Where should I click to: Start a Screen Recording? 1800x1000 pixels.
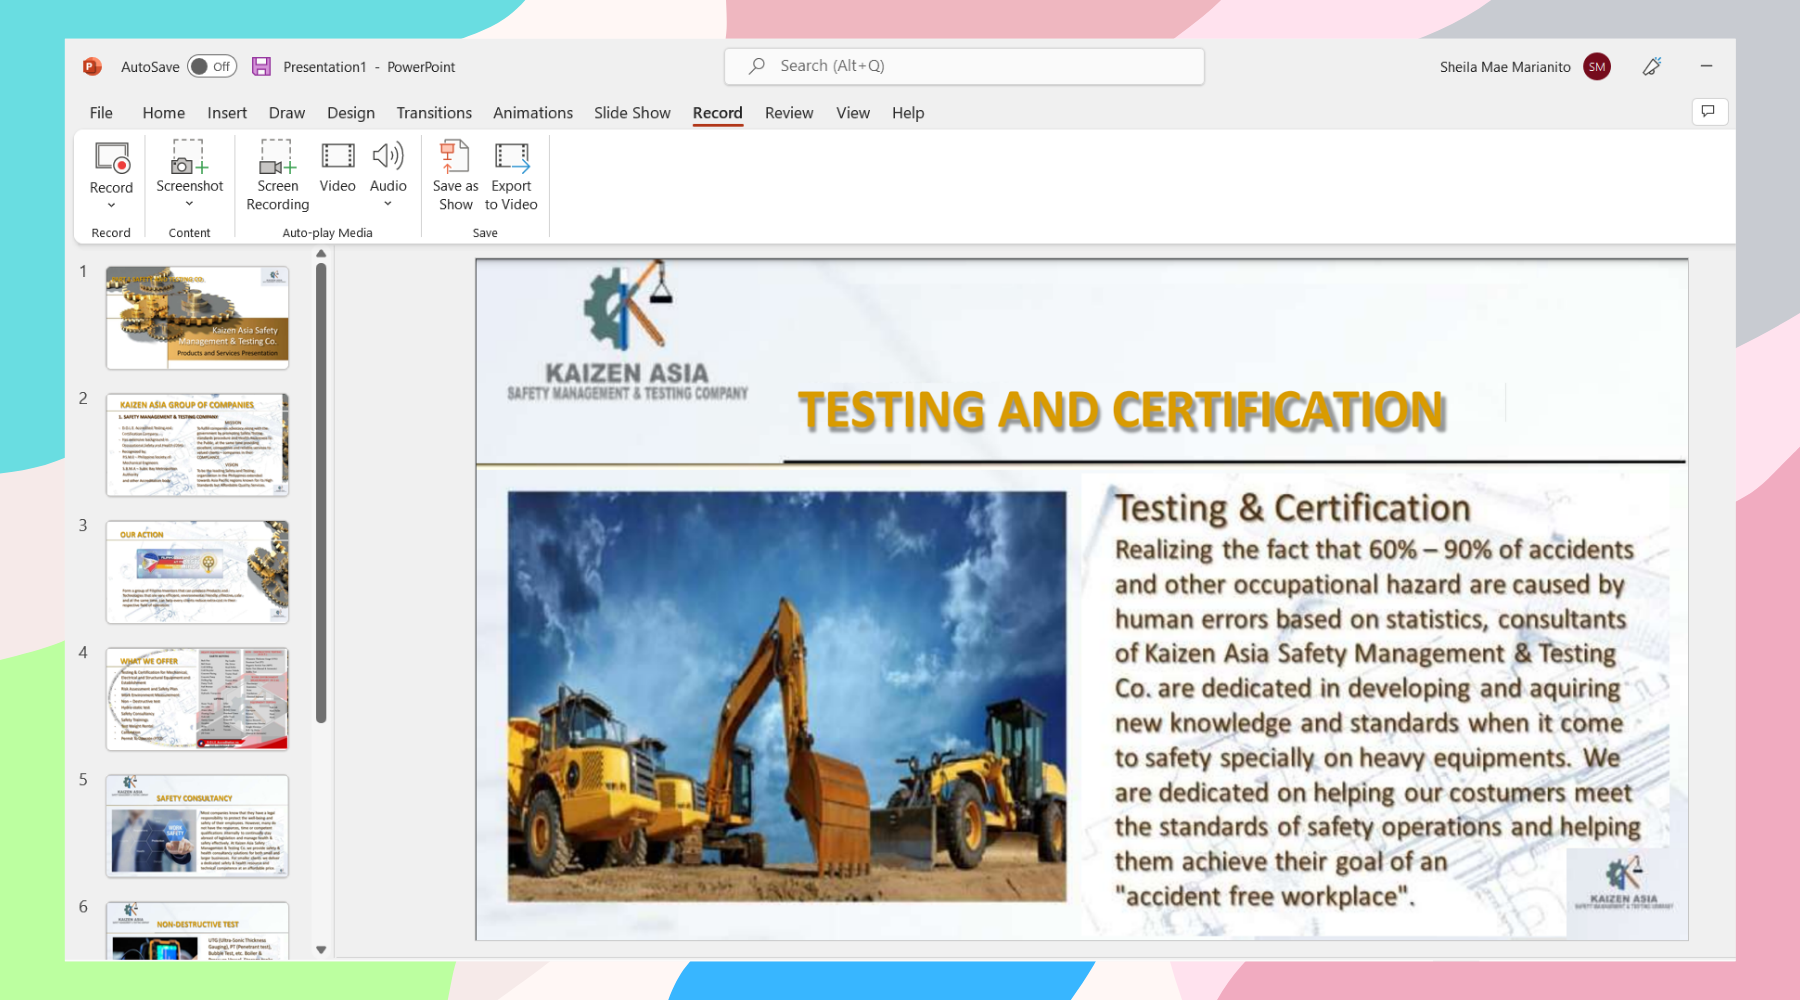click(277, 176)
